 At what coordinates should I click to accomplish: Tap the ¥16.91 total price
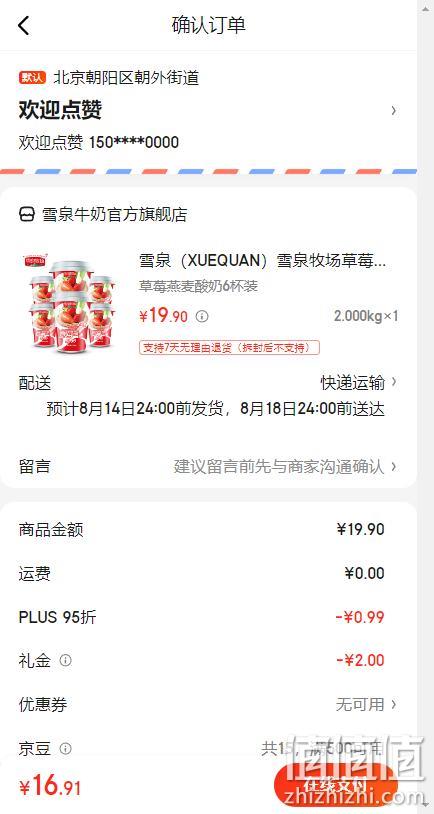[50, 787]
